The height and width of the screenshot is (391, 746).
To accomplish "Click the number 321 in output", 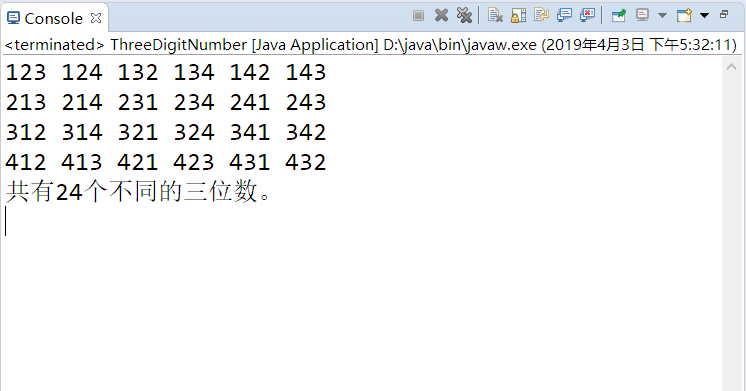I will [x=138, y=133].
